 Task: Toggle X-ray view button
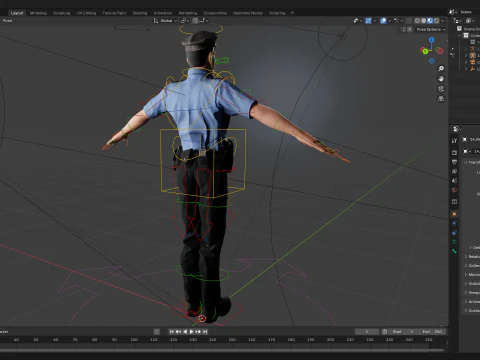(x=409, y=21)
